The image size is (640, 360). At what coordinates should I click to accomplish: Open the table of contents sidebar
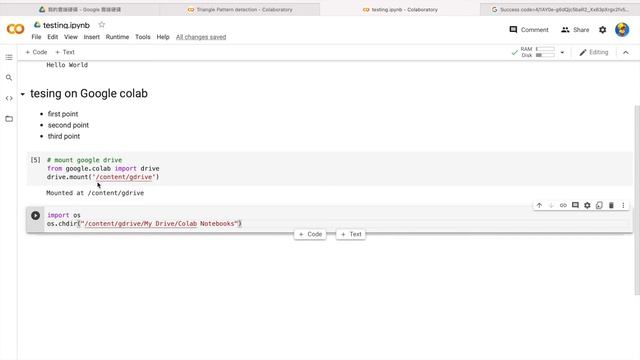(9, 58)
